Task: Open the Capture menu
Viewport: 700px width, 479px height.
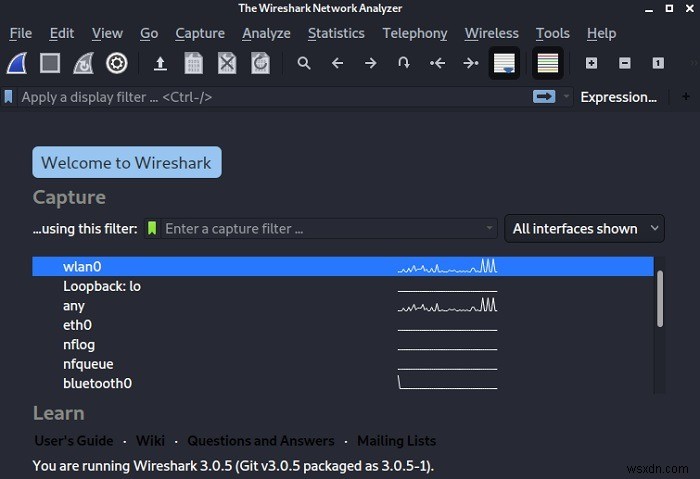Action: tap(200, 33)
